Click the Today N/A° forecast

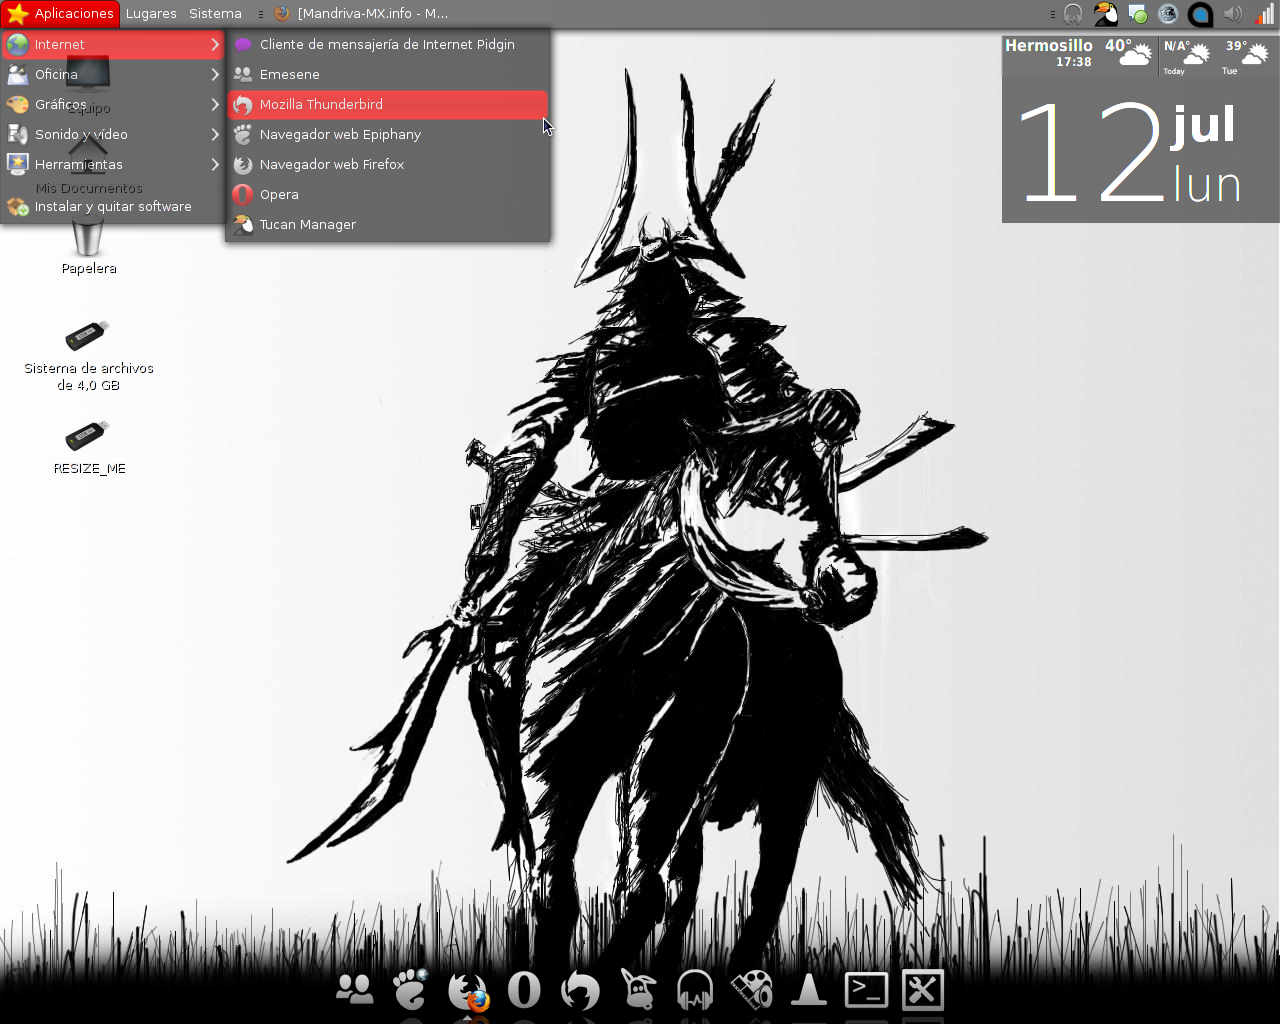coord(1187,57)
